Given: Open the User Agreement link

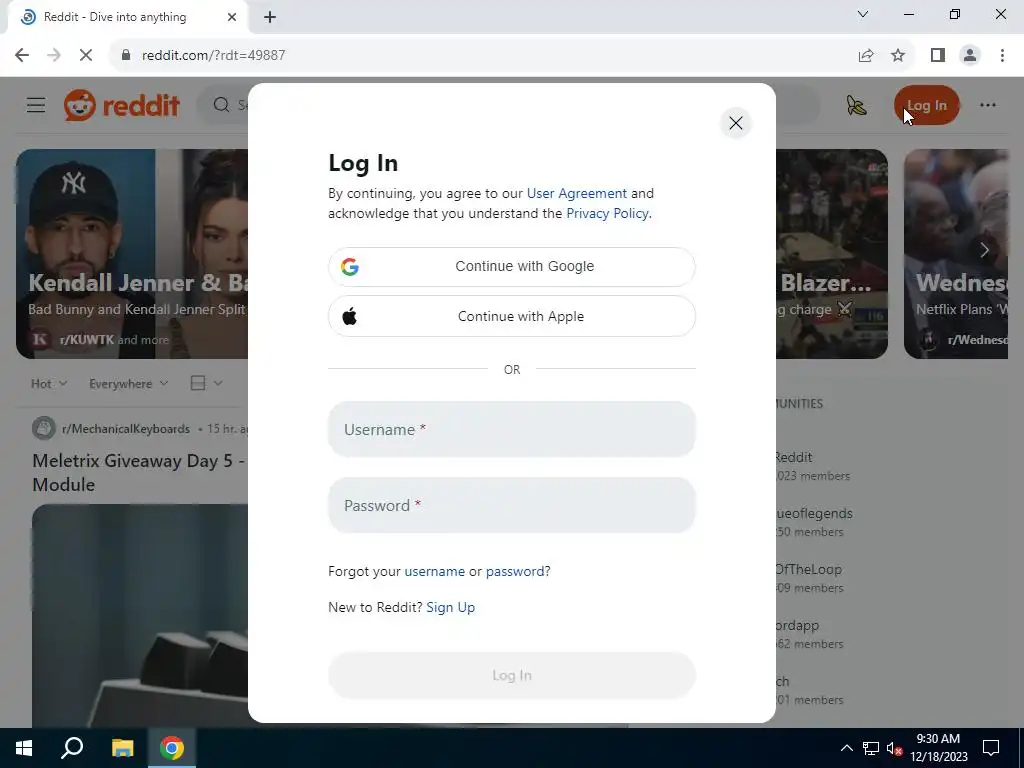Looking at the screenshot, I should (x=577, y=193).
